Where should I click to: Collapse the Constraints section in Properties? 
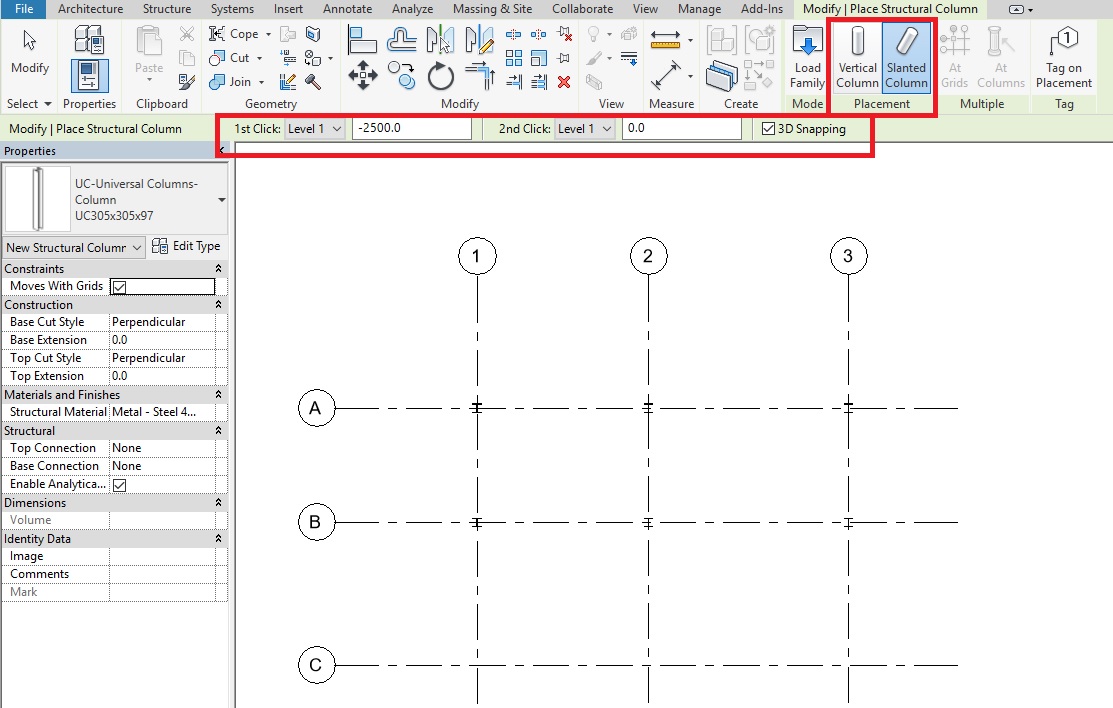[x=219, y=268]
